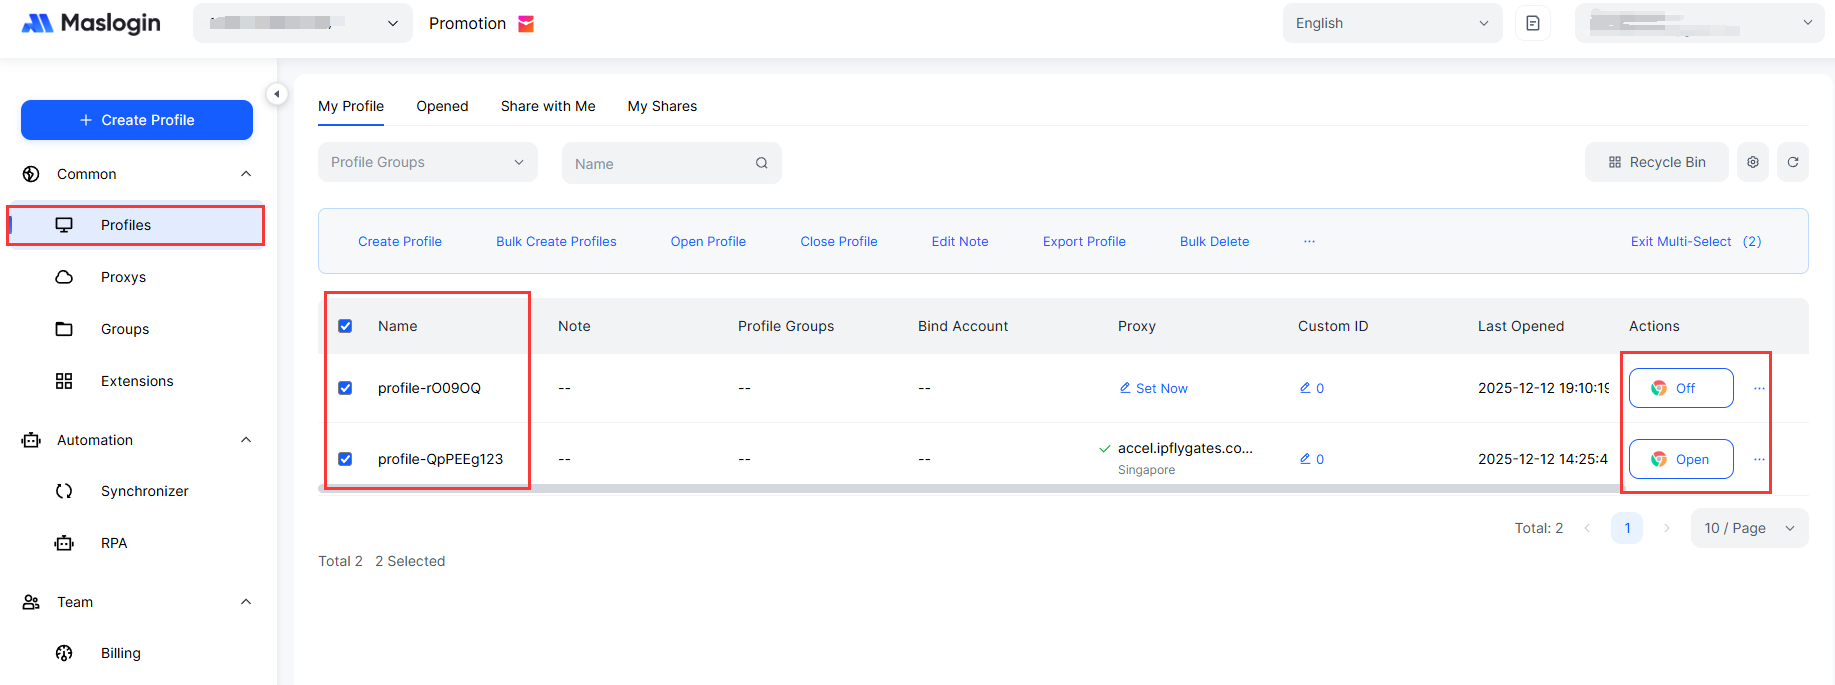Viewport: 1835px width, 685px height.
Task: Edit custom ID pencil for profile-rO09OQ
Action: [1305, 388]
